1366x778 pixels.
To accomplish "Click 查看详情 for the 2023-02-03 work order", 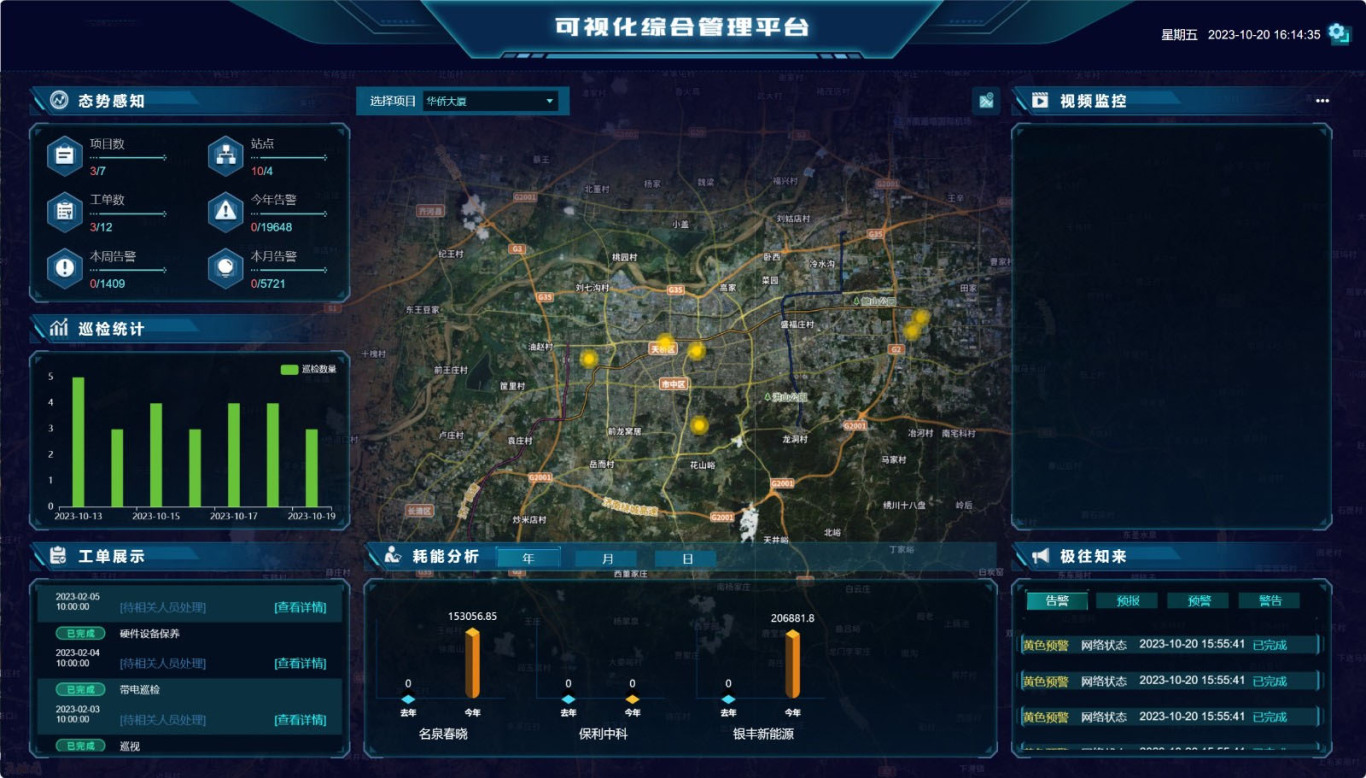I will pos(300,720).
